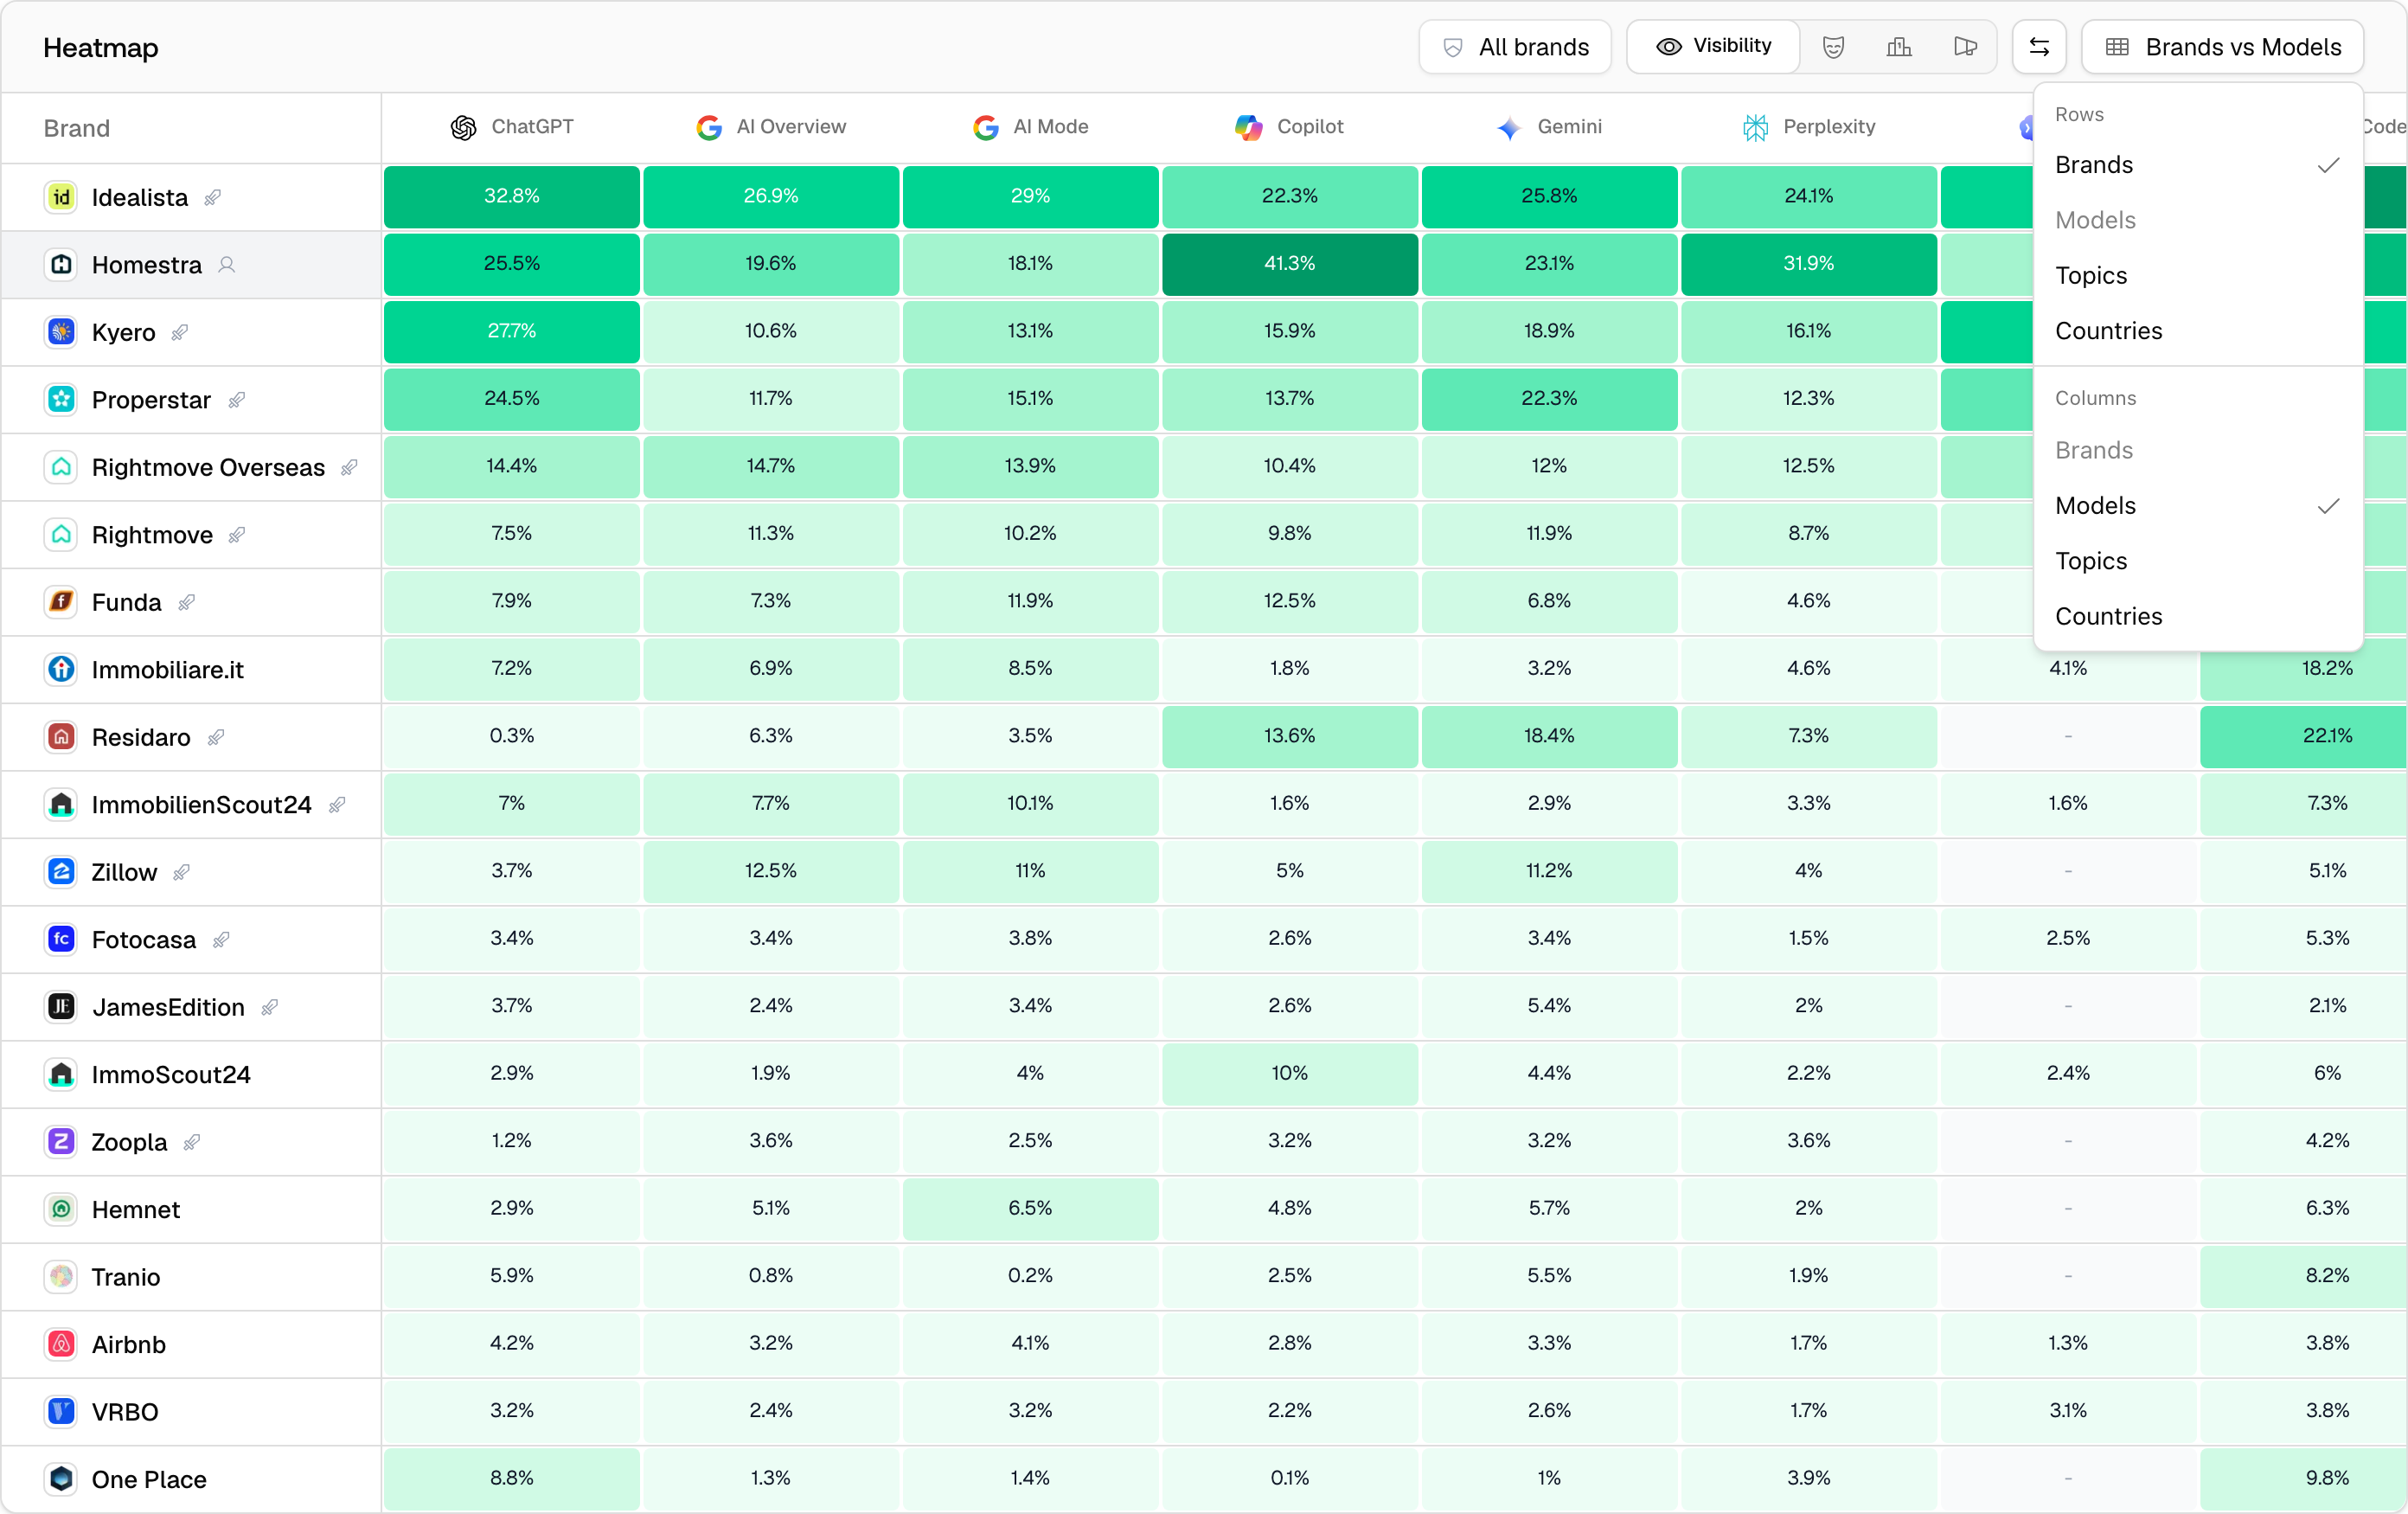This screenshot has width=2408, height=1514.
Task: Select the sentiment mask icon metric
Action: [1833, 47]
